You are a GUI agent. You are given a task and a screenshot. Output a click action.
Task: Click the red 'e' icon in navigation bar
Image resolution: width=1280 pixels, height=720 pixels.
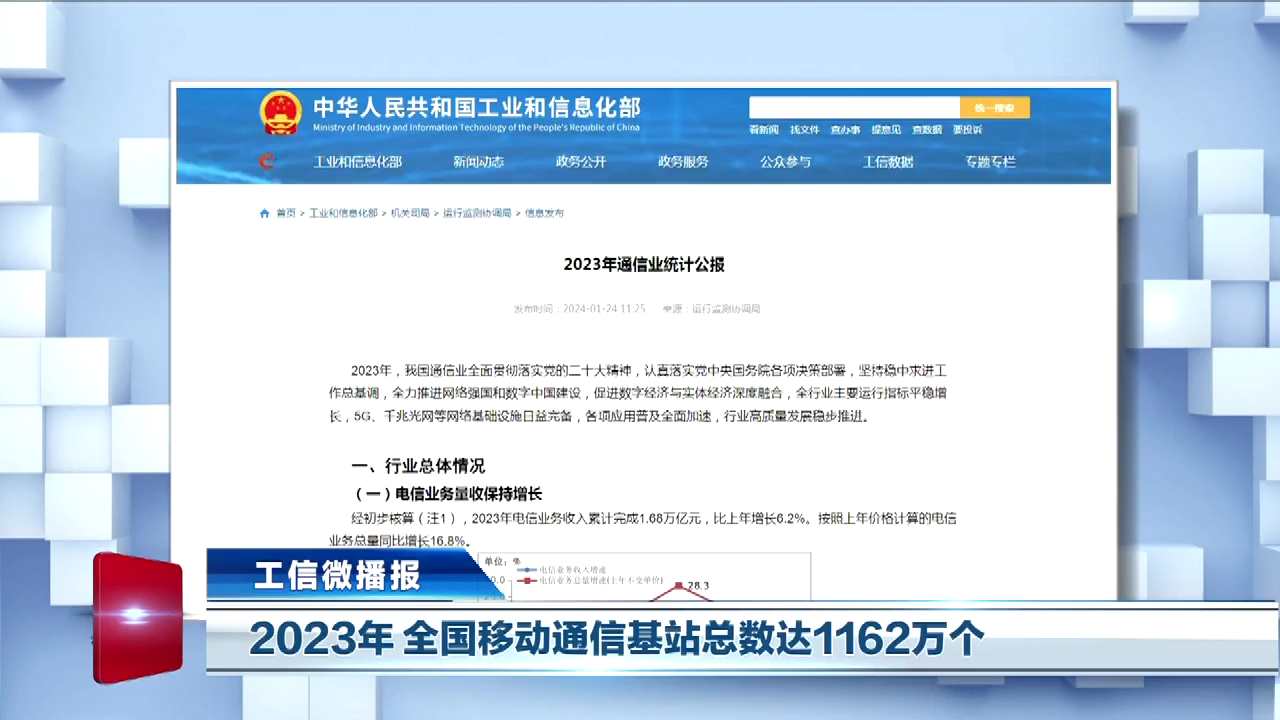[x=267, y=161]
